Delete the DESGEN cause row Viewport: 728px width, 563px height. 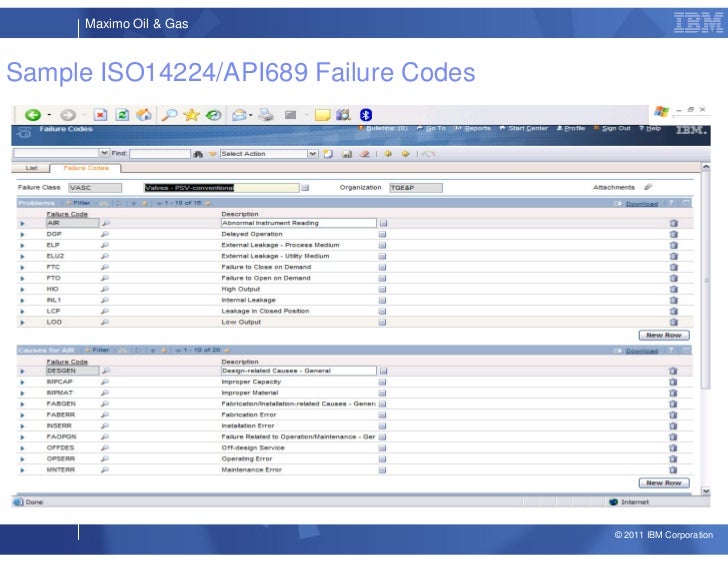[x=673, y=371]
